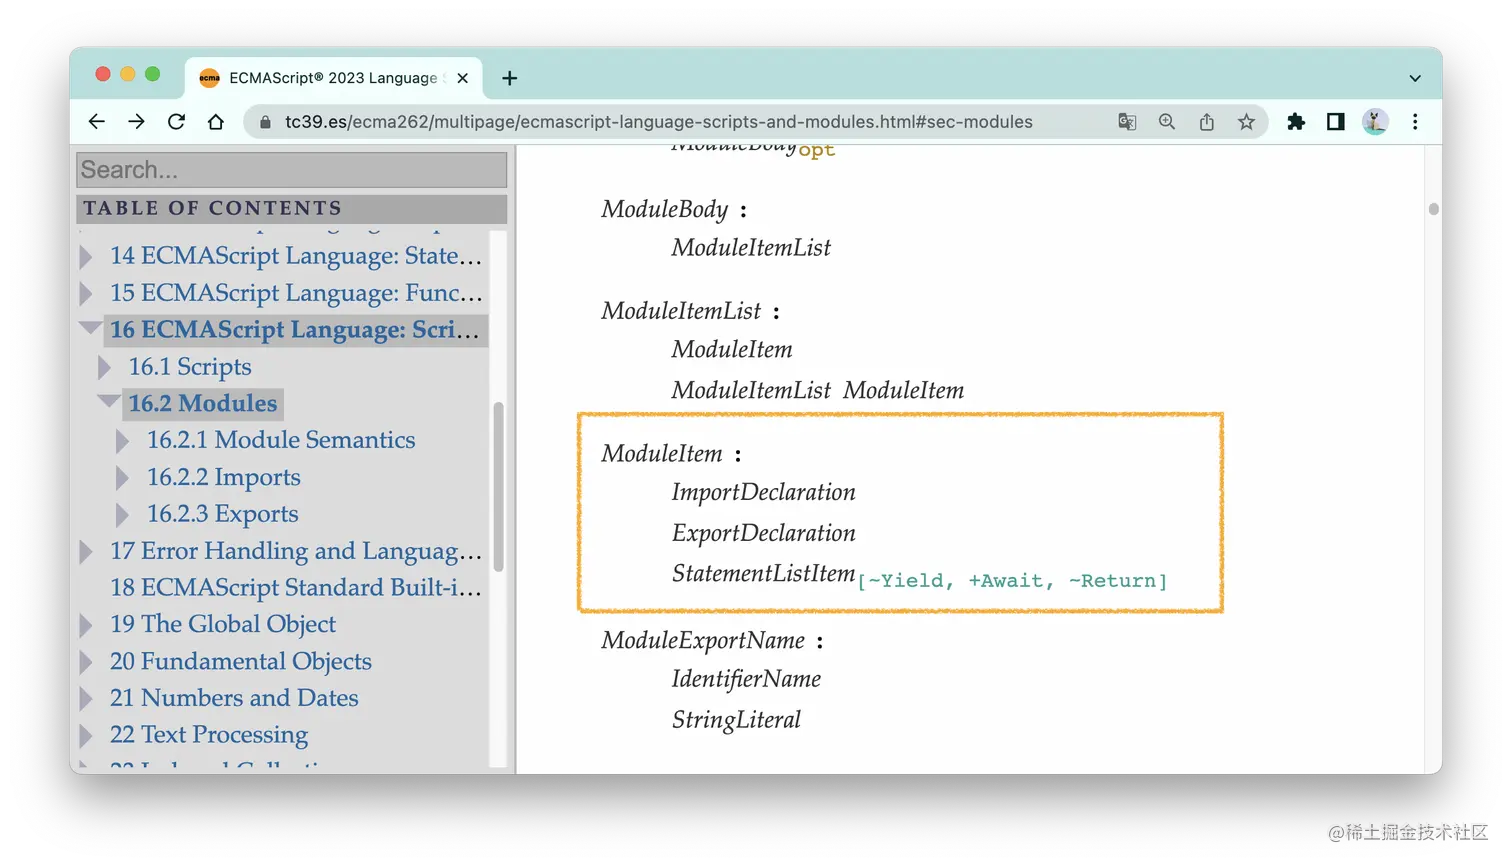1512x866 pixels.
Task: Open 16.2.3 Exports link
Action: click(223, 514)
